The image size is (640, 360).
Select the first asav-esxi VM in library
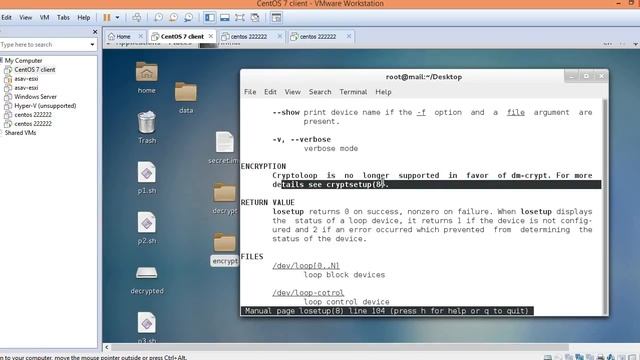click(x=26, y=78)
